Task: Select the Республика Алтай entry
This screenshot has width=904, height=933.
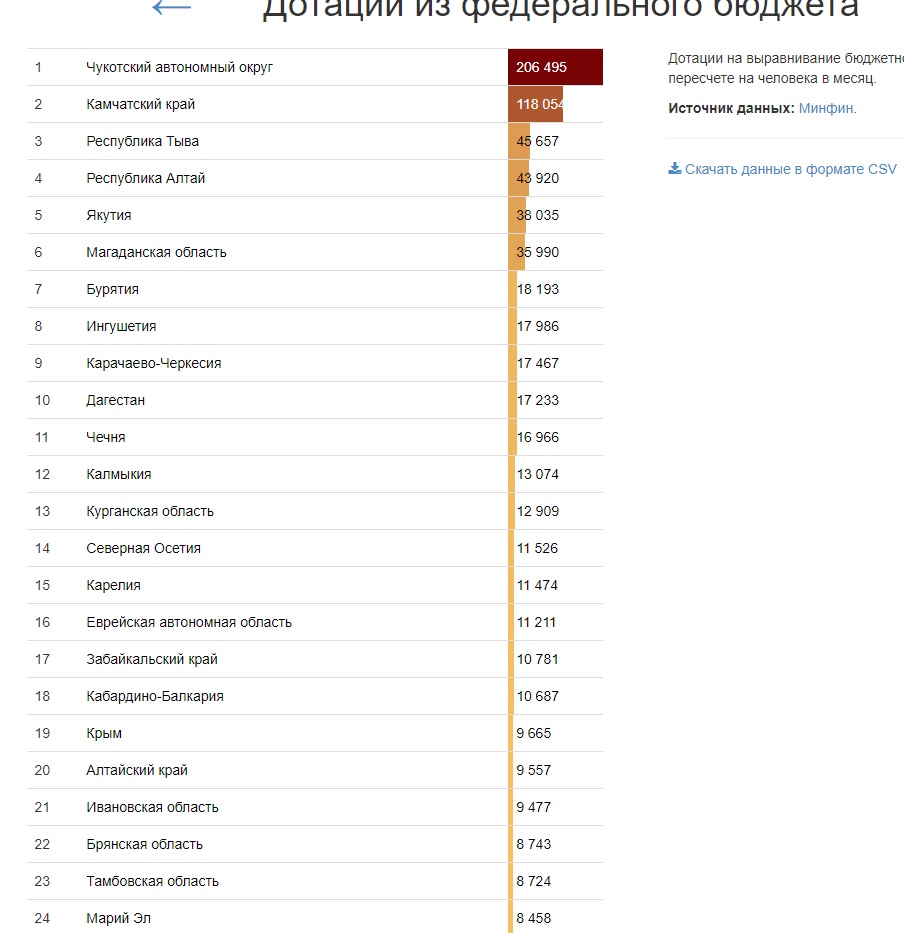Action: 315,178
